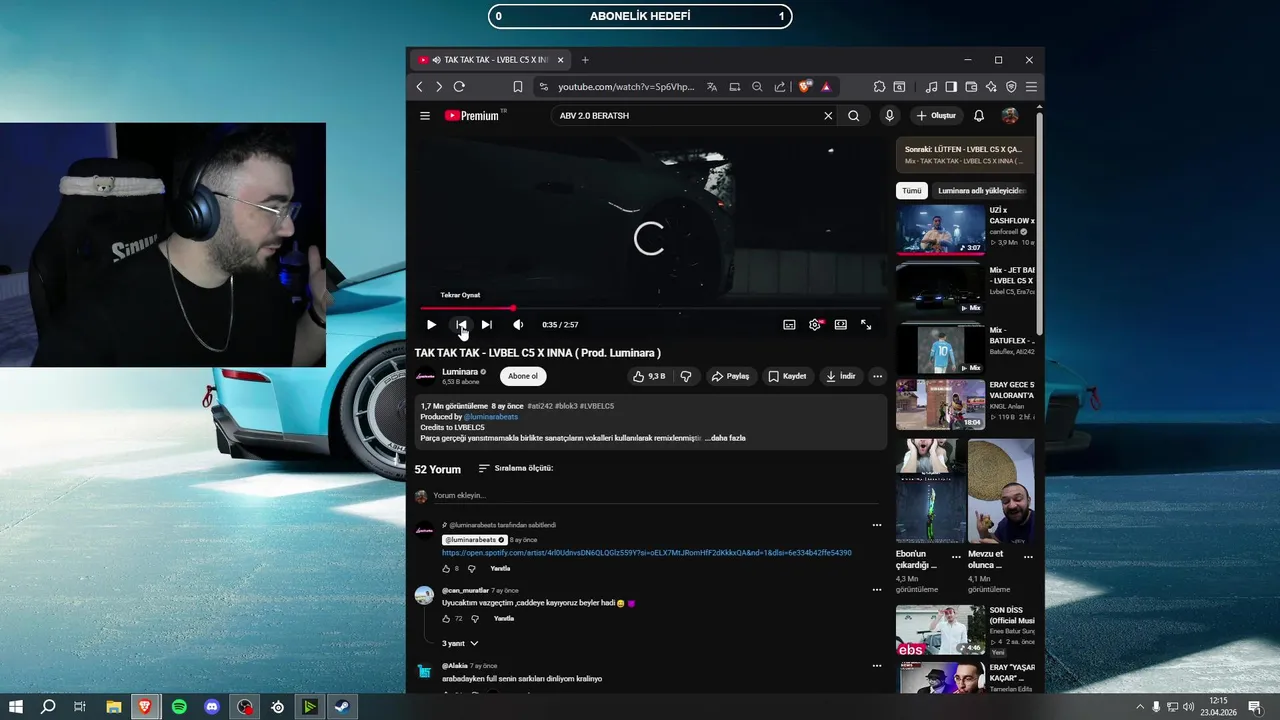Screen dimensions: 1280x720
Task: Skip to the next video
Action: pos(486,325)
